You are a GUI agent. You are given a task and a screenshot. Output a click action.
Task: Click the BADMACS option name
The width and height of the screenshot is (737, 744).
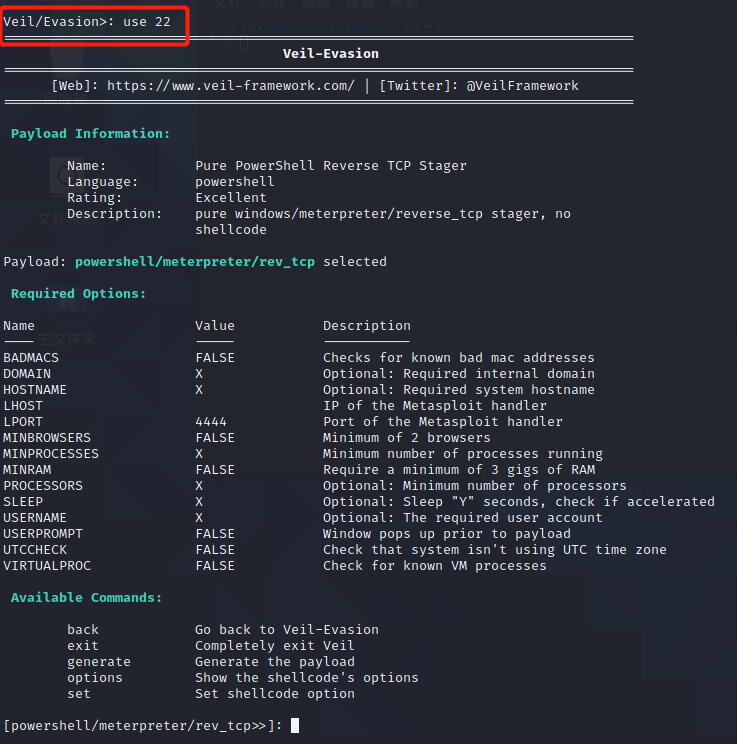click(x=31, y=358)
